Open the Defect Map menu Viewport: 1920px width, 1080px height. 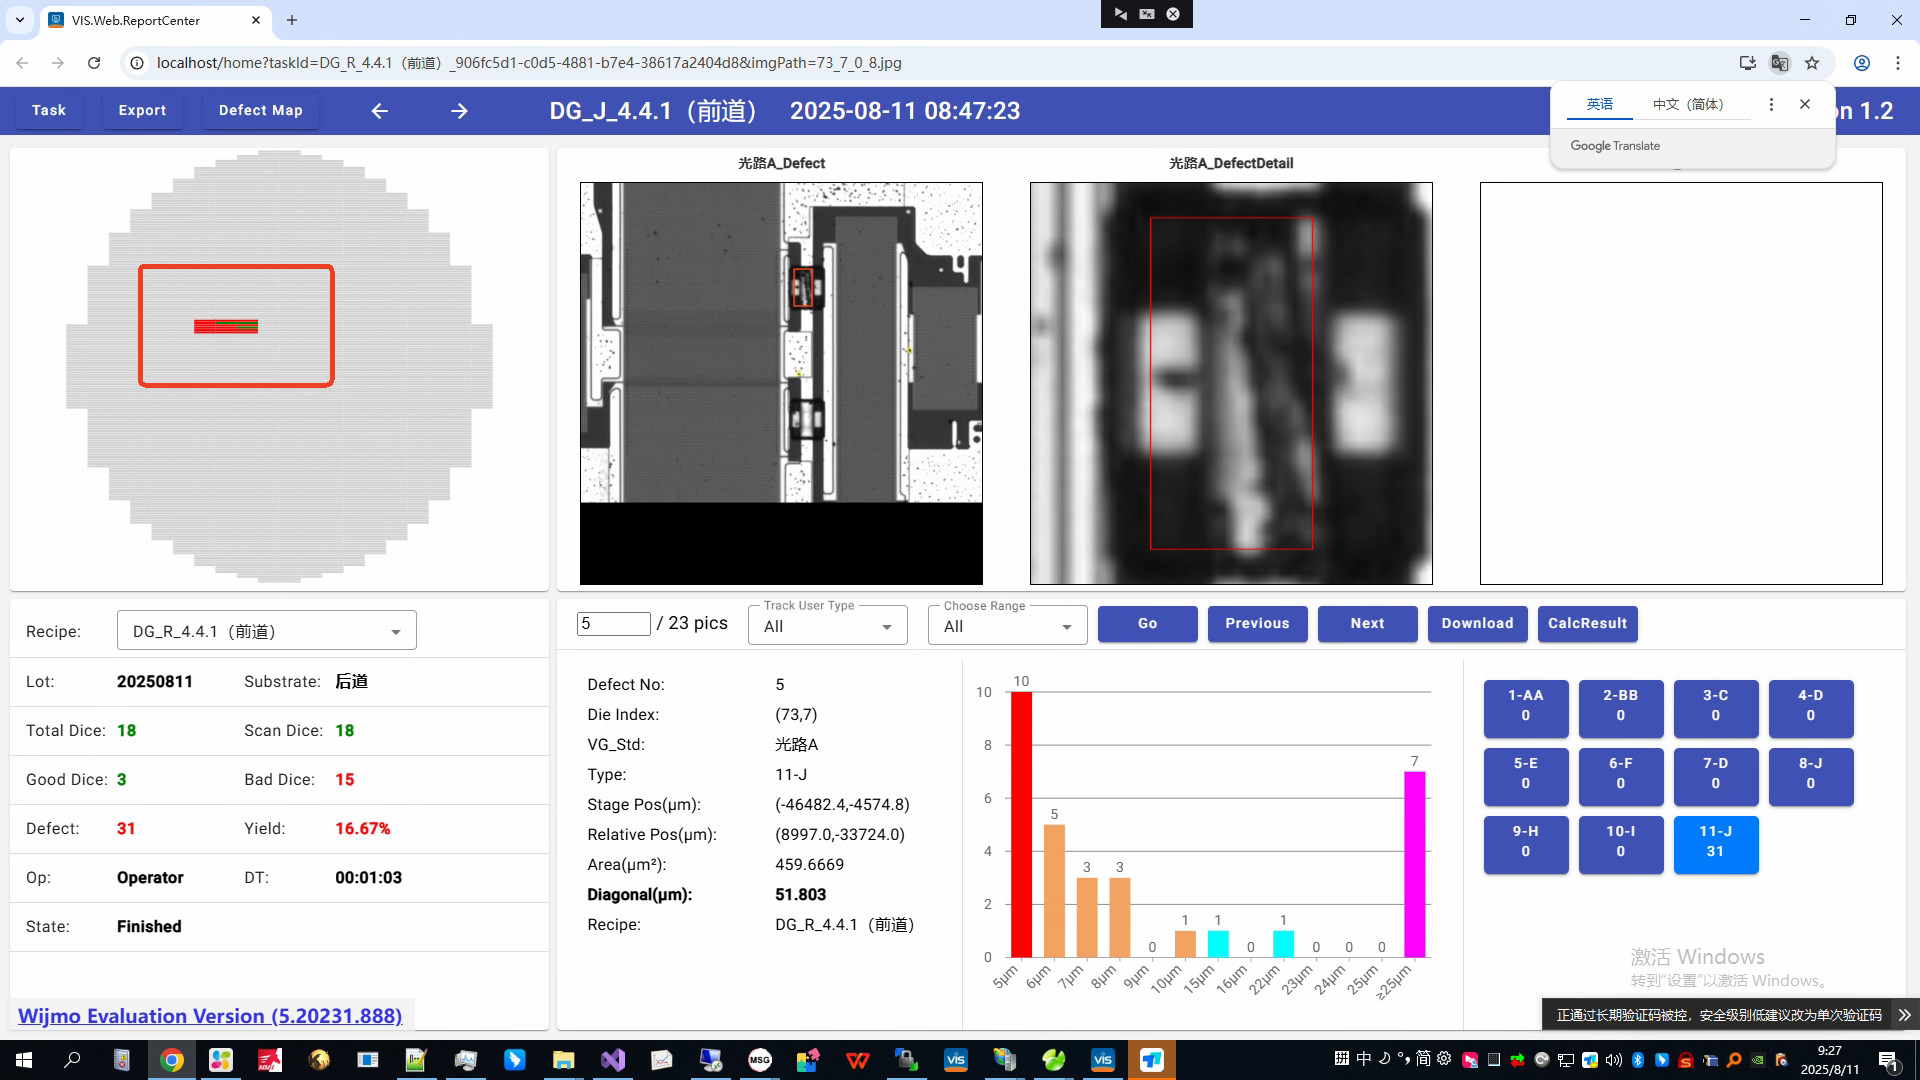[x=260, y=111]
